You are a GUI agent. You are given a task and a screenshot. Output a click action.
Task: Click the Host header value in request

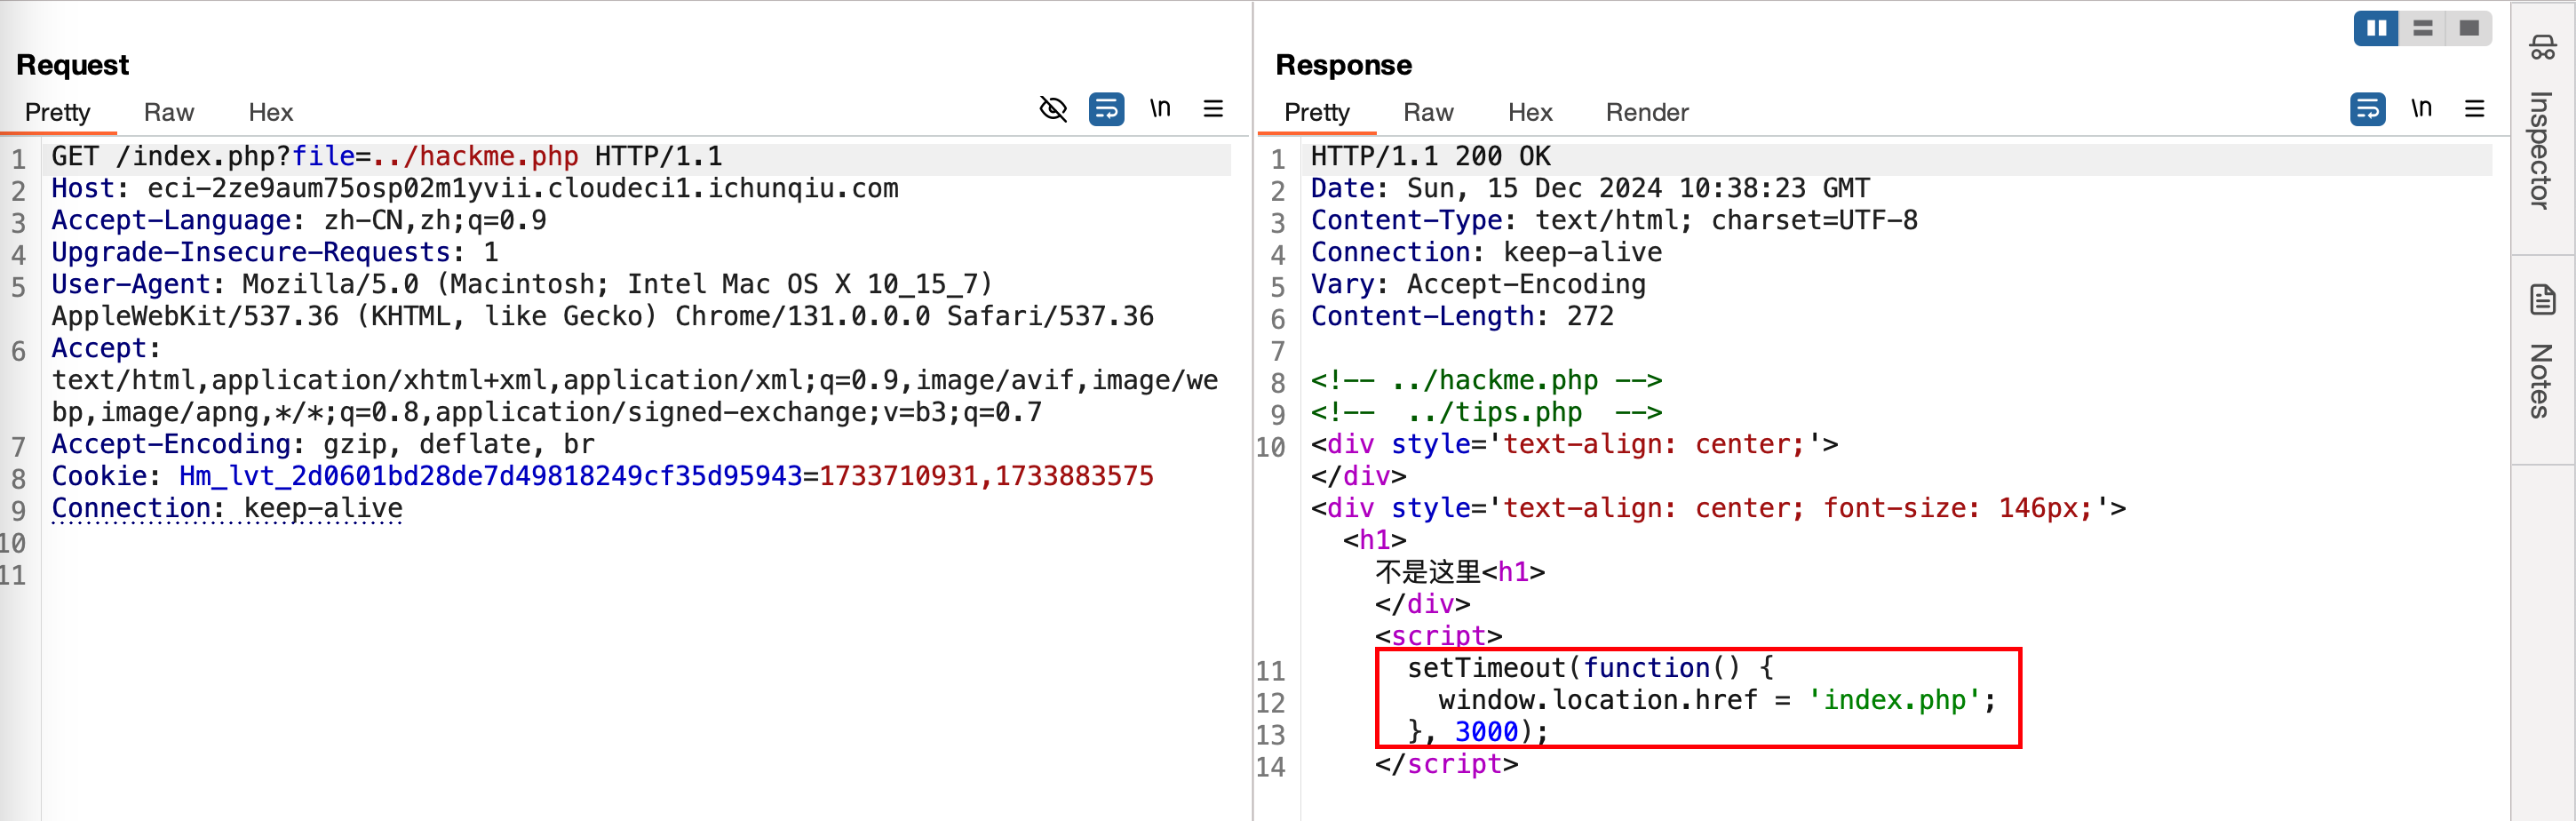523,189
